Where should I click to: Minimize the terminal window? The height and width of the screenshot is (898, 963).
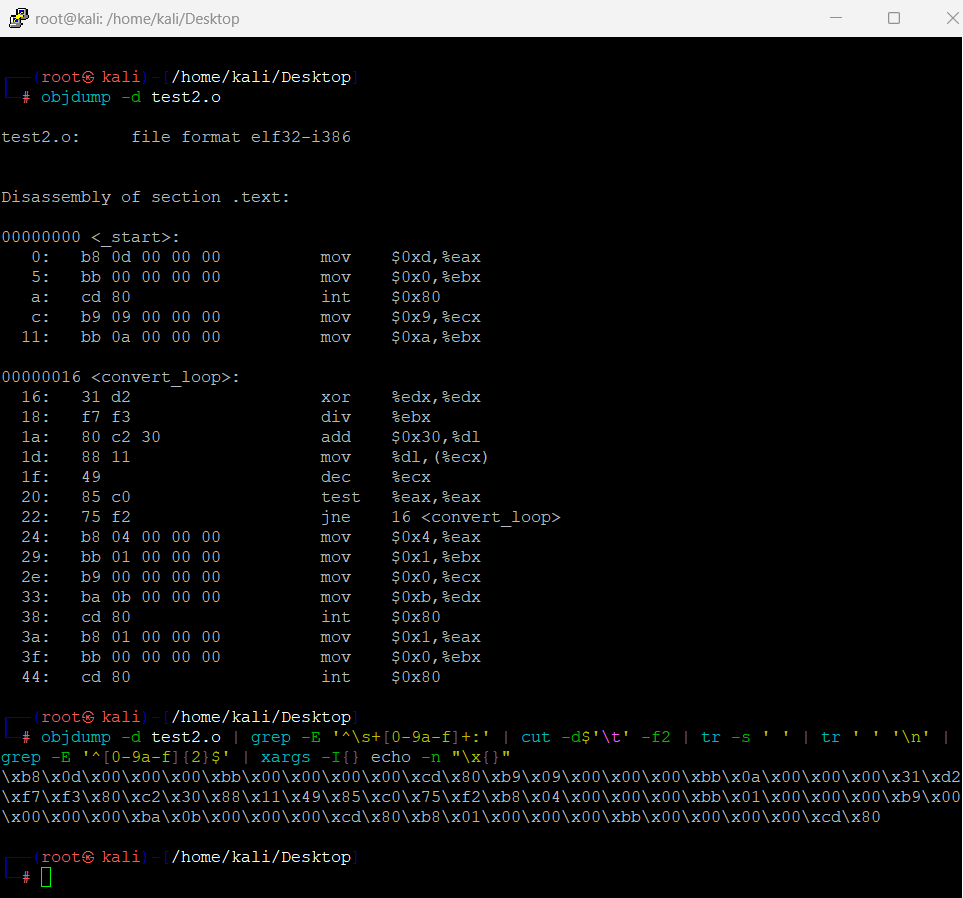pos(836,17)
